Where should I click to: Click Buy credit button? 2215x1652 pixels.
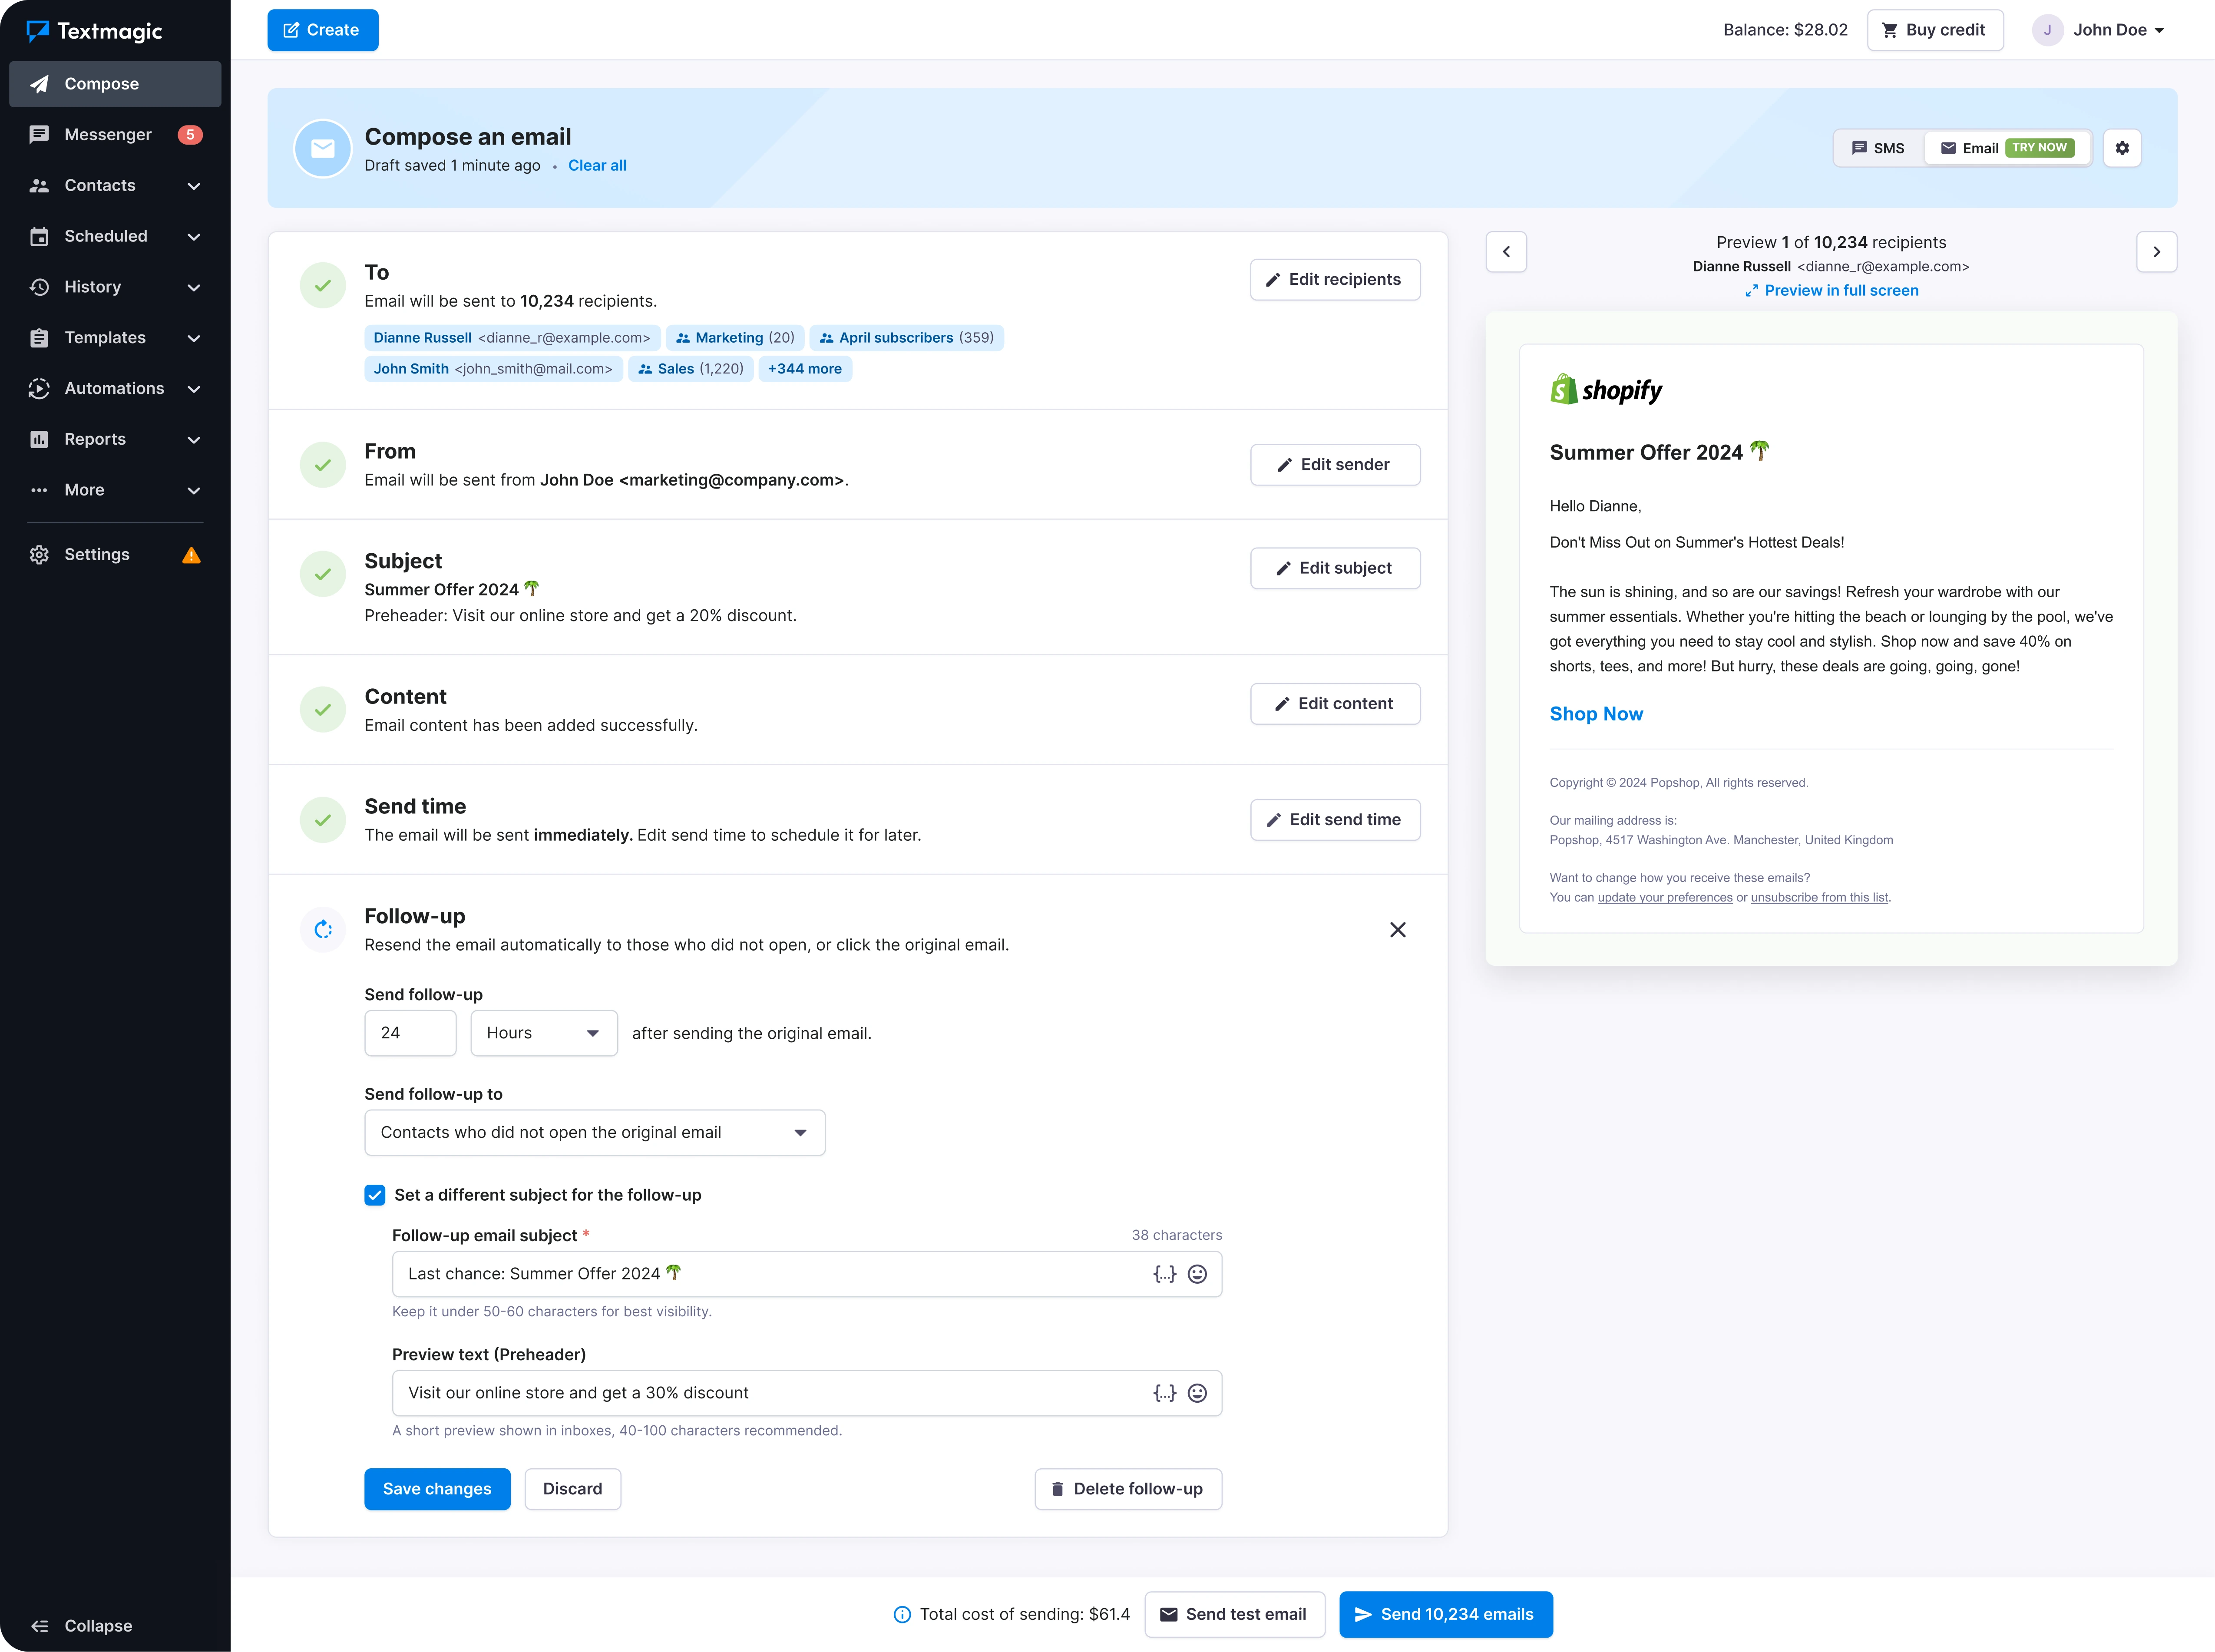pyautogui.click(x=1935, y=30)
